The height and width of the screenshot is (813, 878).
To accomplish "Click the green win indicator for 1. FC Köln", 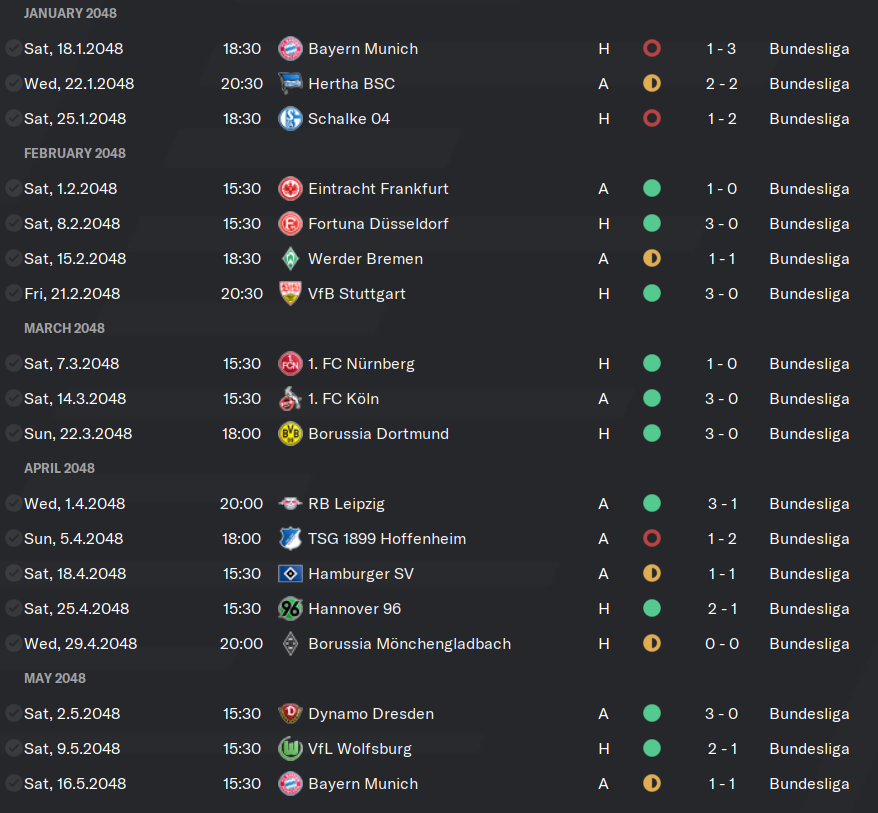I will [652, 398].
